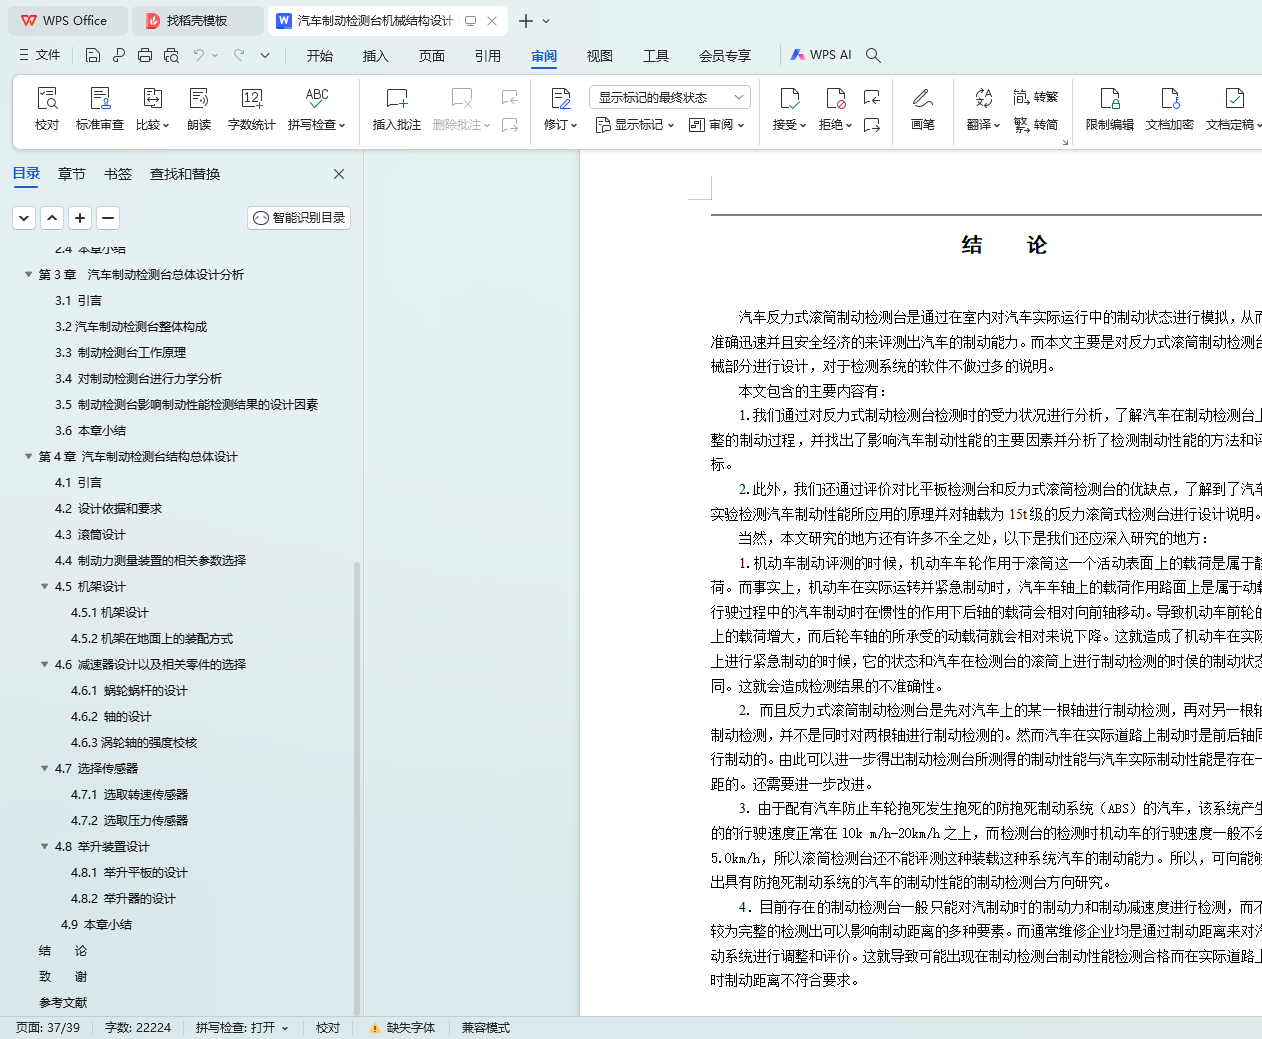Switch to the 引用 ribbon tab

488,56
